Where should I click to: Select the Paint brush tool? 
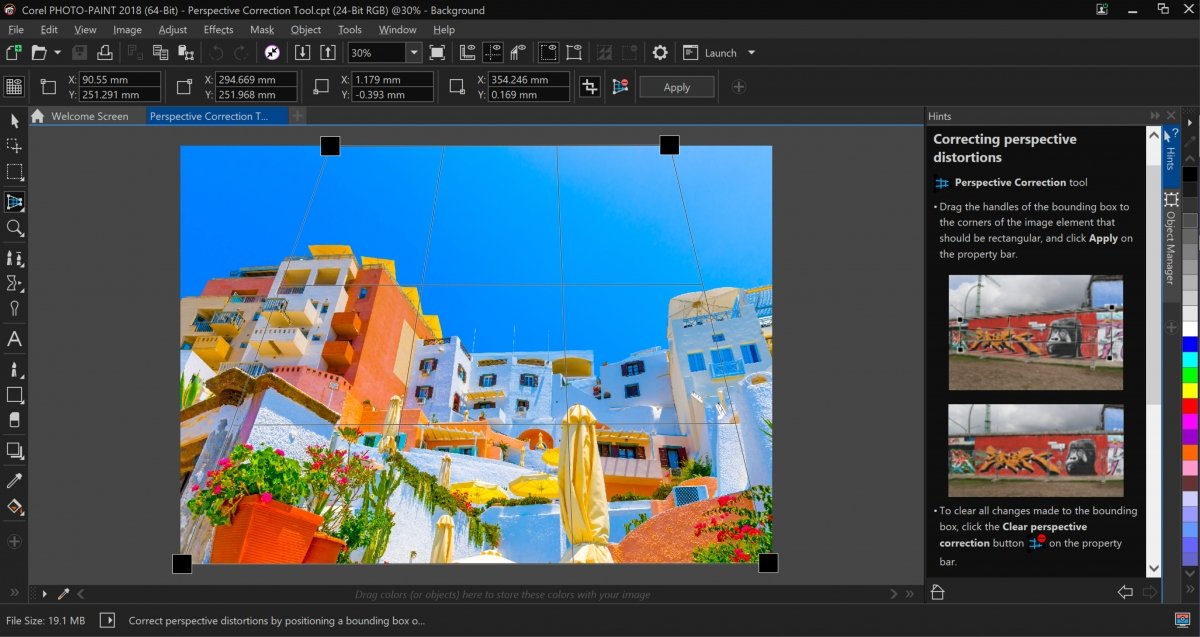pos(14,370)
